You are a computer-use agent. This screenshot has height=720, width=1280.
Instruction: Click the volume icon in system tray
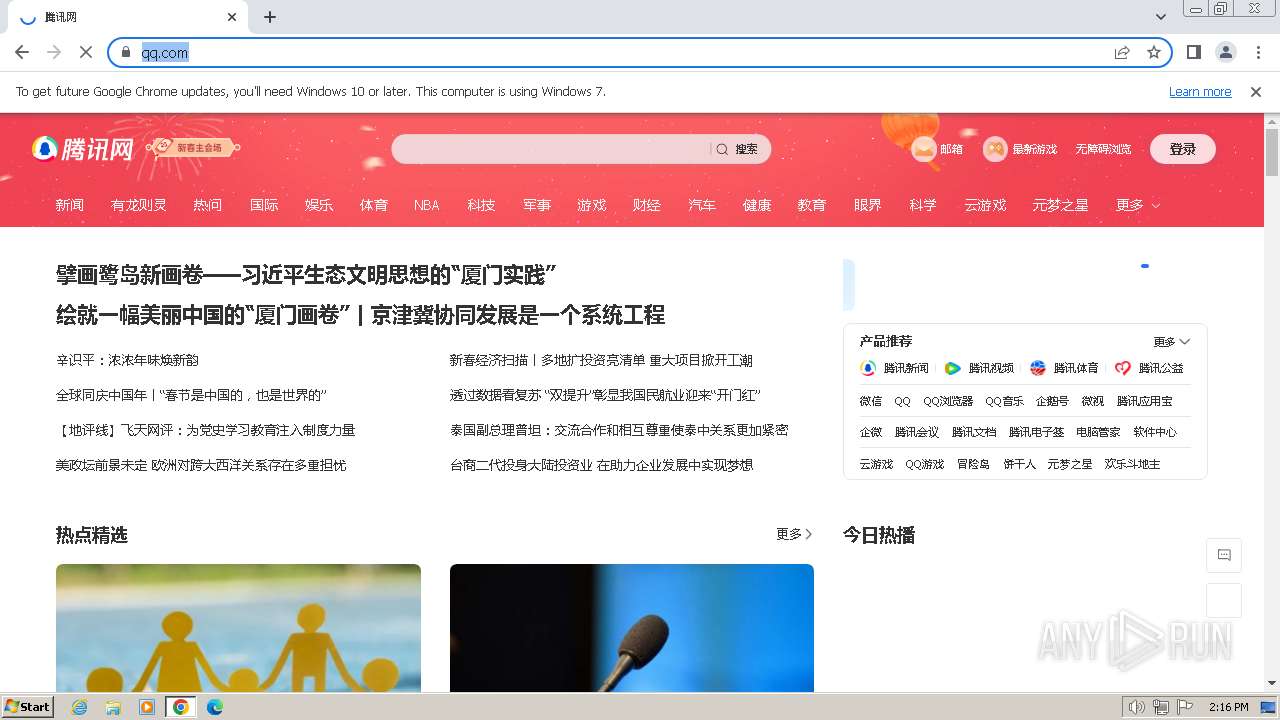coord(1136,707)
